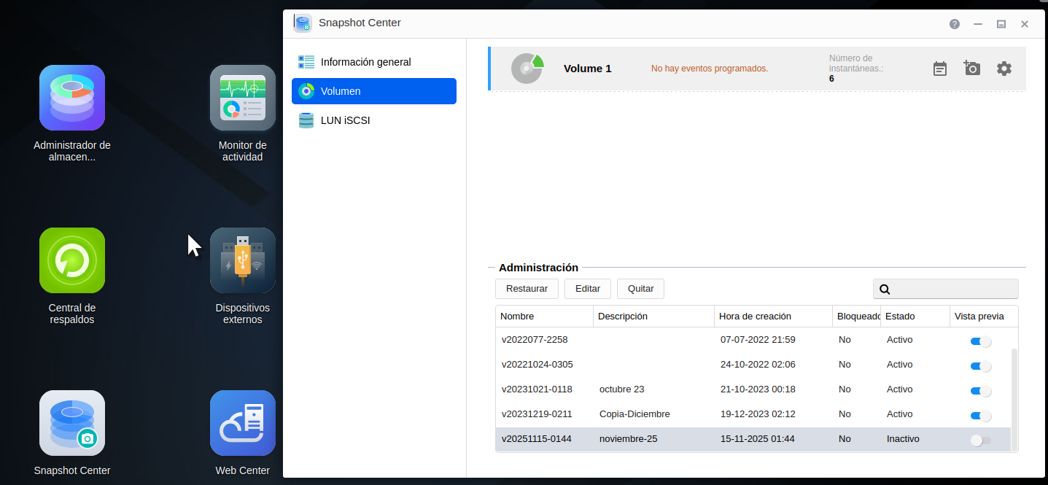1048x485 pixels.
Task: Open Administrador de almacenamiento desktop icon
Action: pos(72,98)
